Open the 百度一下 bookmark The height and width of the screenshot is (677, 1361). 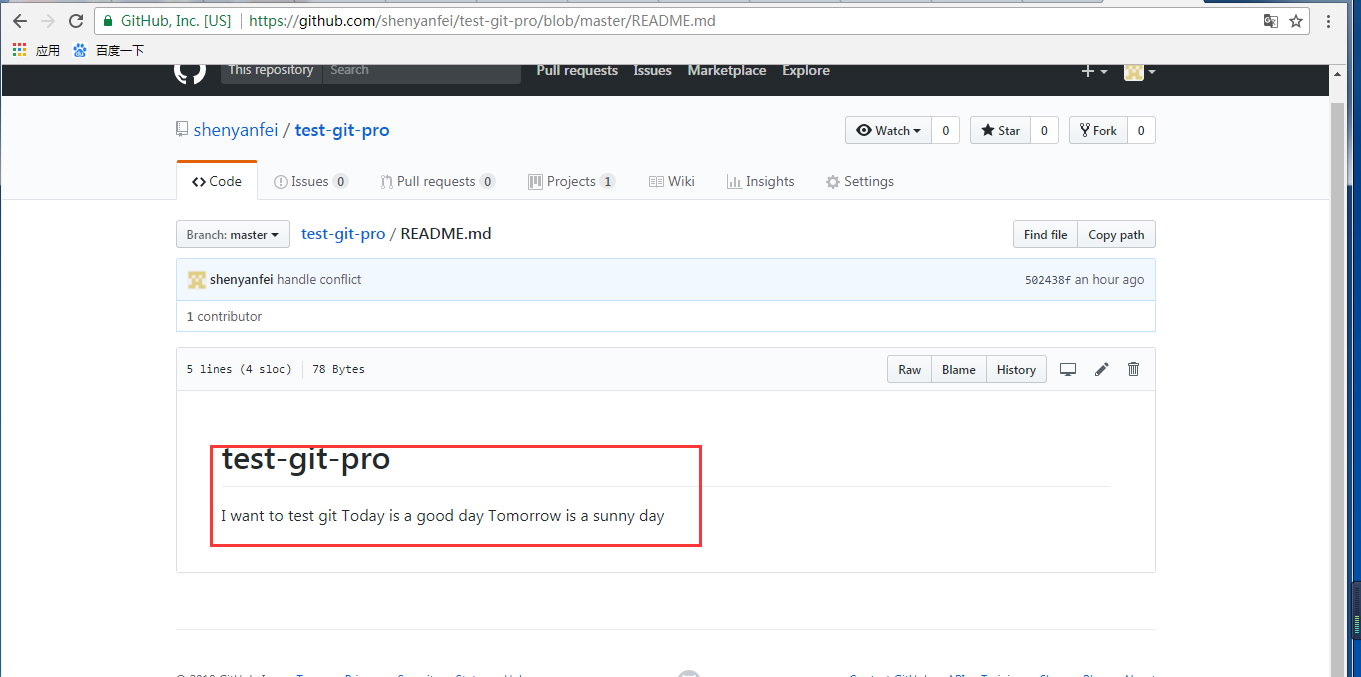coord(108,50)
